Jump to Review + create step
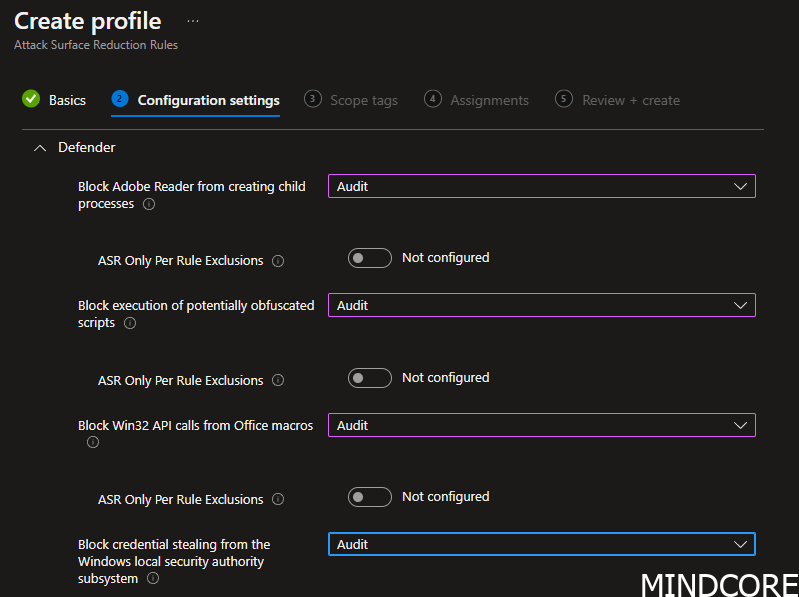This screenshot has width=799, height=597. (x=617, y=100)
